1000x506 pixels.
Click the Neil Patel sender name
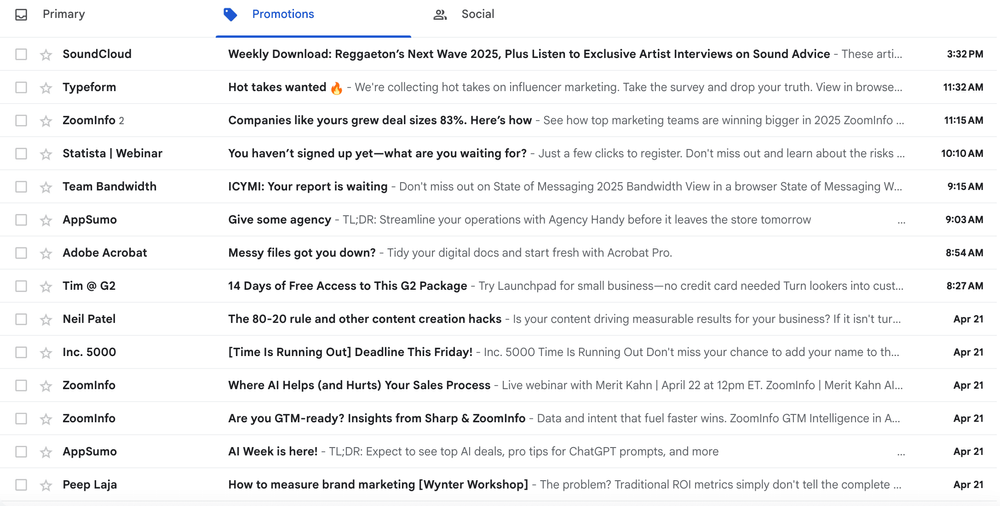[89, 320]
